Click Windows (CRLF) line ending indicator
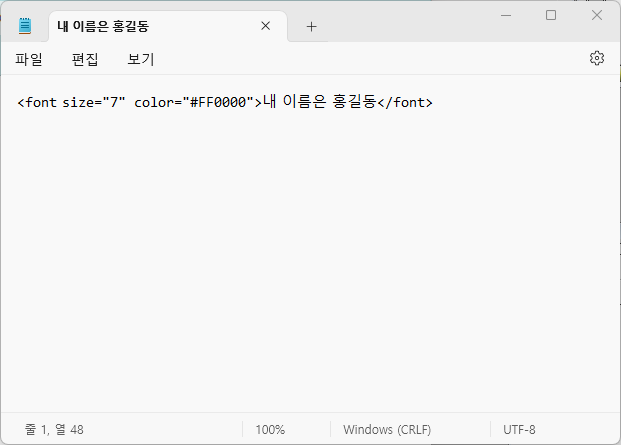 (387, 430)
